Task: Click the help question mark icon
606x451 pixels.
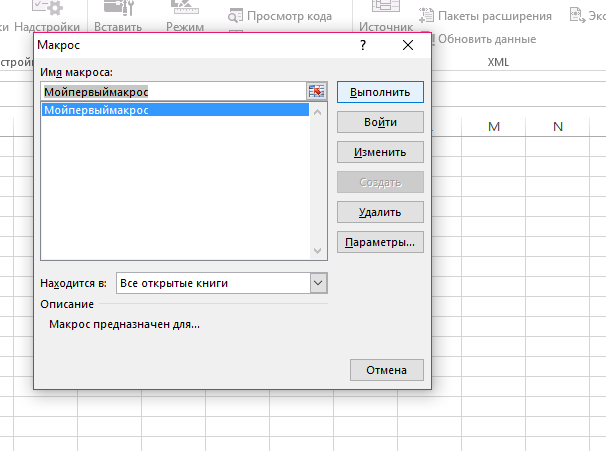Action: coord(363,45)
